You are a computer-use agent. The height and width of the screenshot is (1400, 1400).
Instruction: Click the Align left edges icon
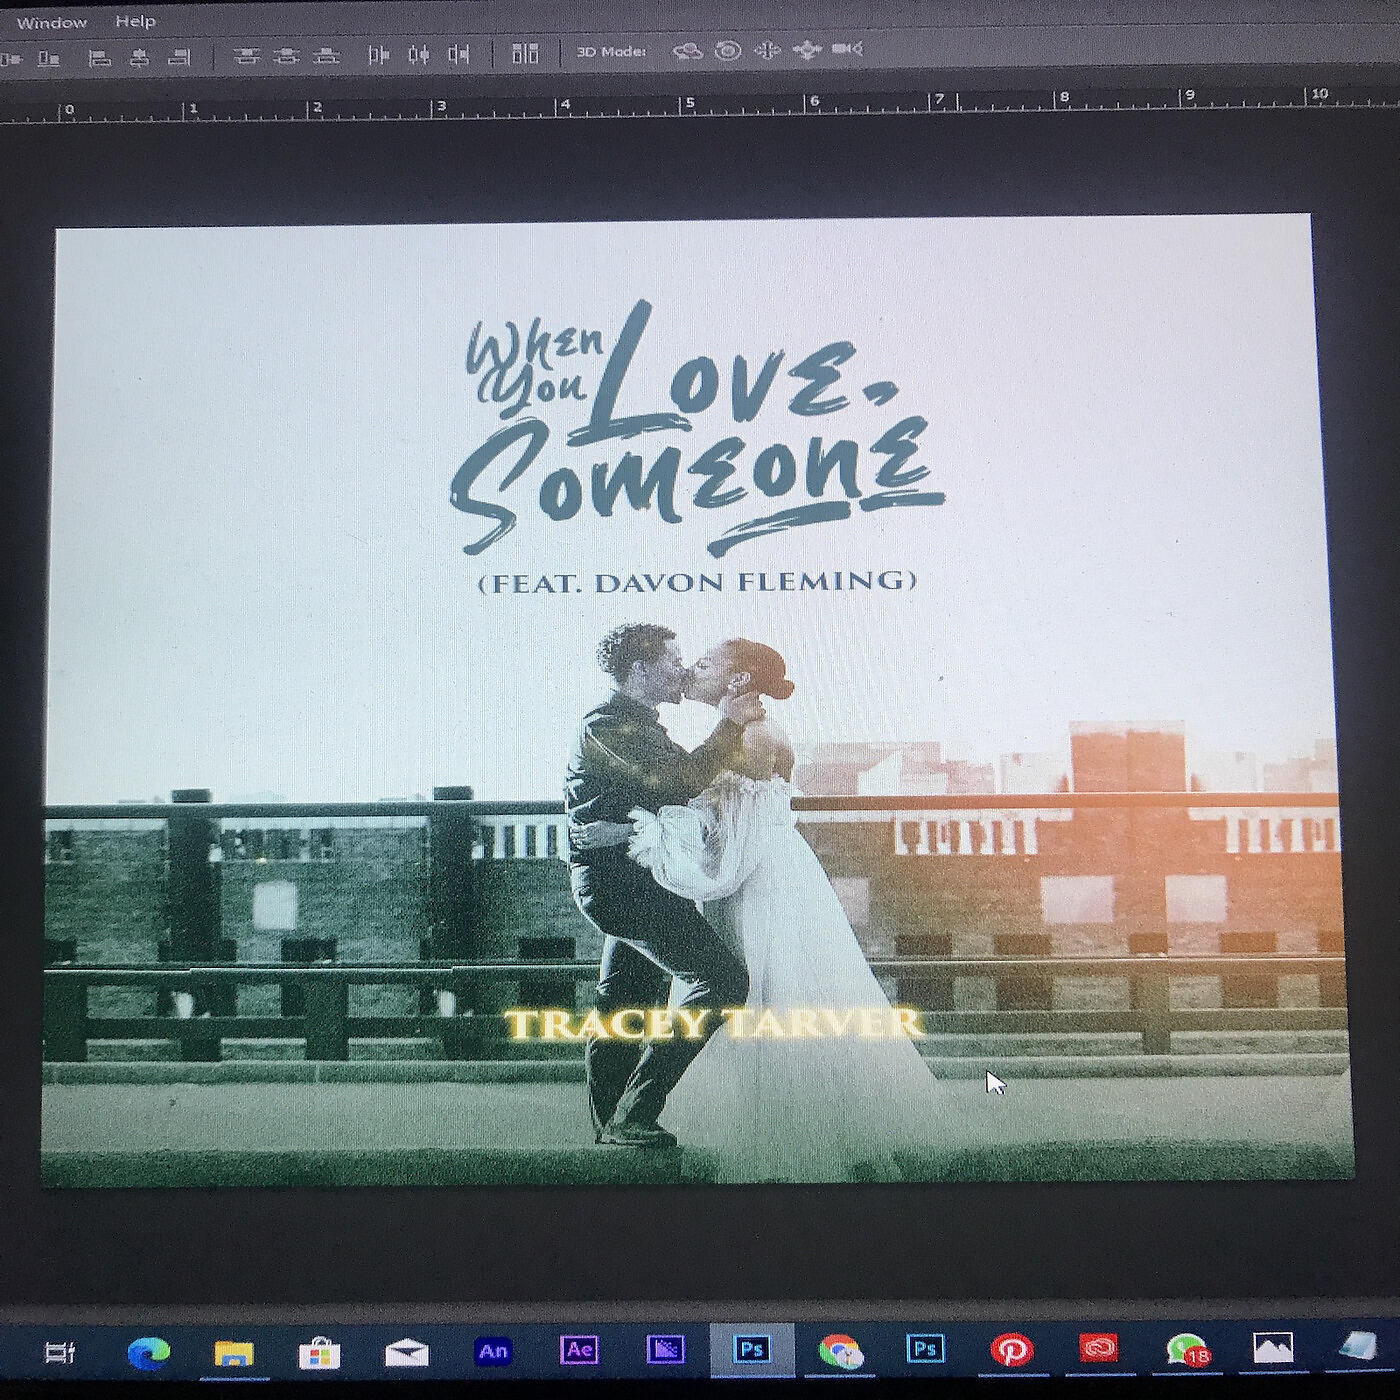coord(99,58)
